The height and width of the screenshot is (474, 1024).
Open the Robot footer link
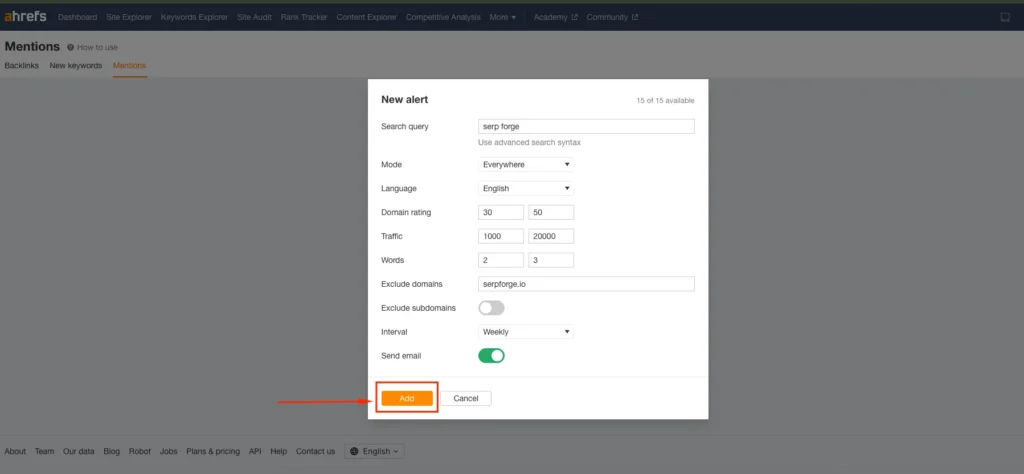140,451
